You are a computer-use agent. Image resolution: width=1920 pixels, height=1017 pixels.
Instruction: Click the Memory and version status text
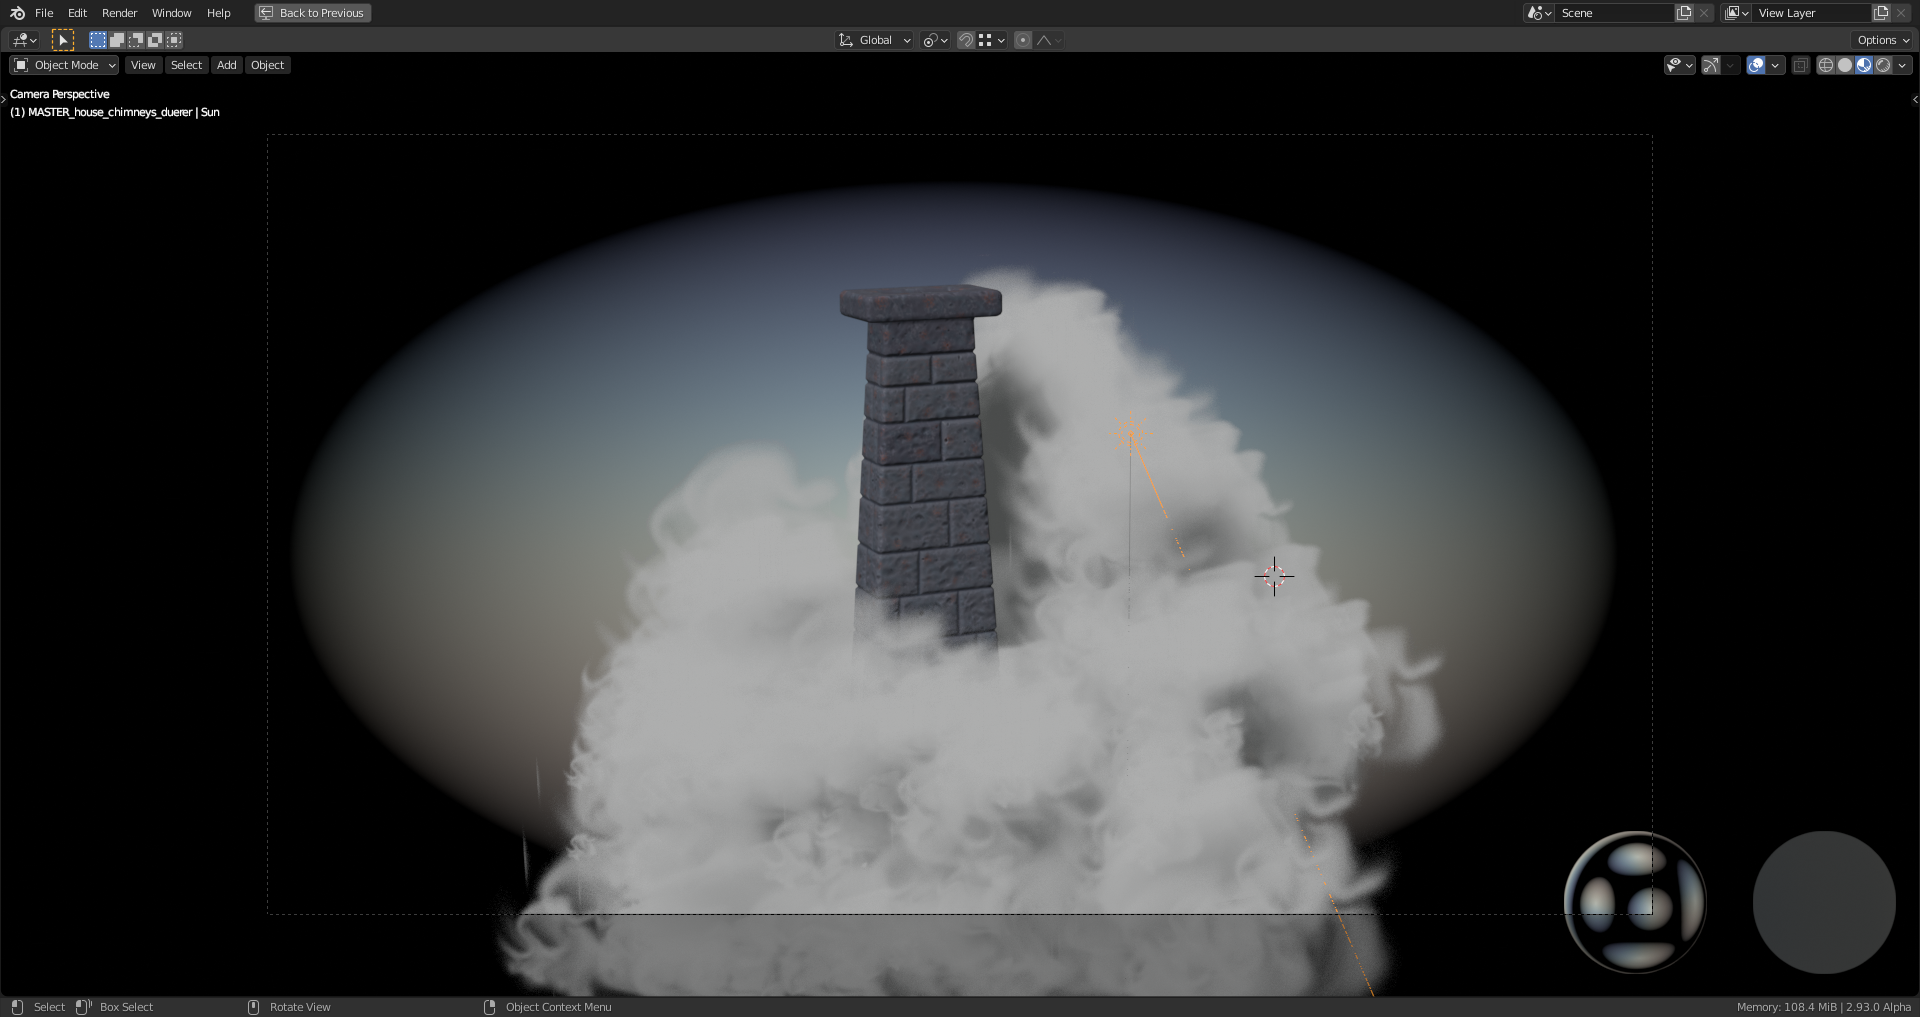coord(1824,1007)
